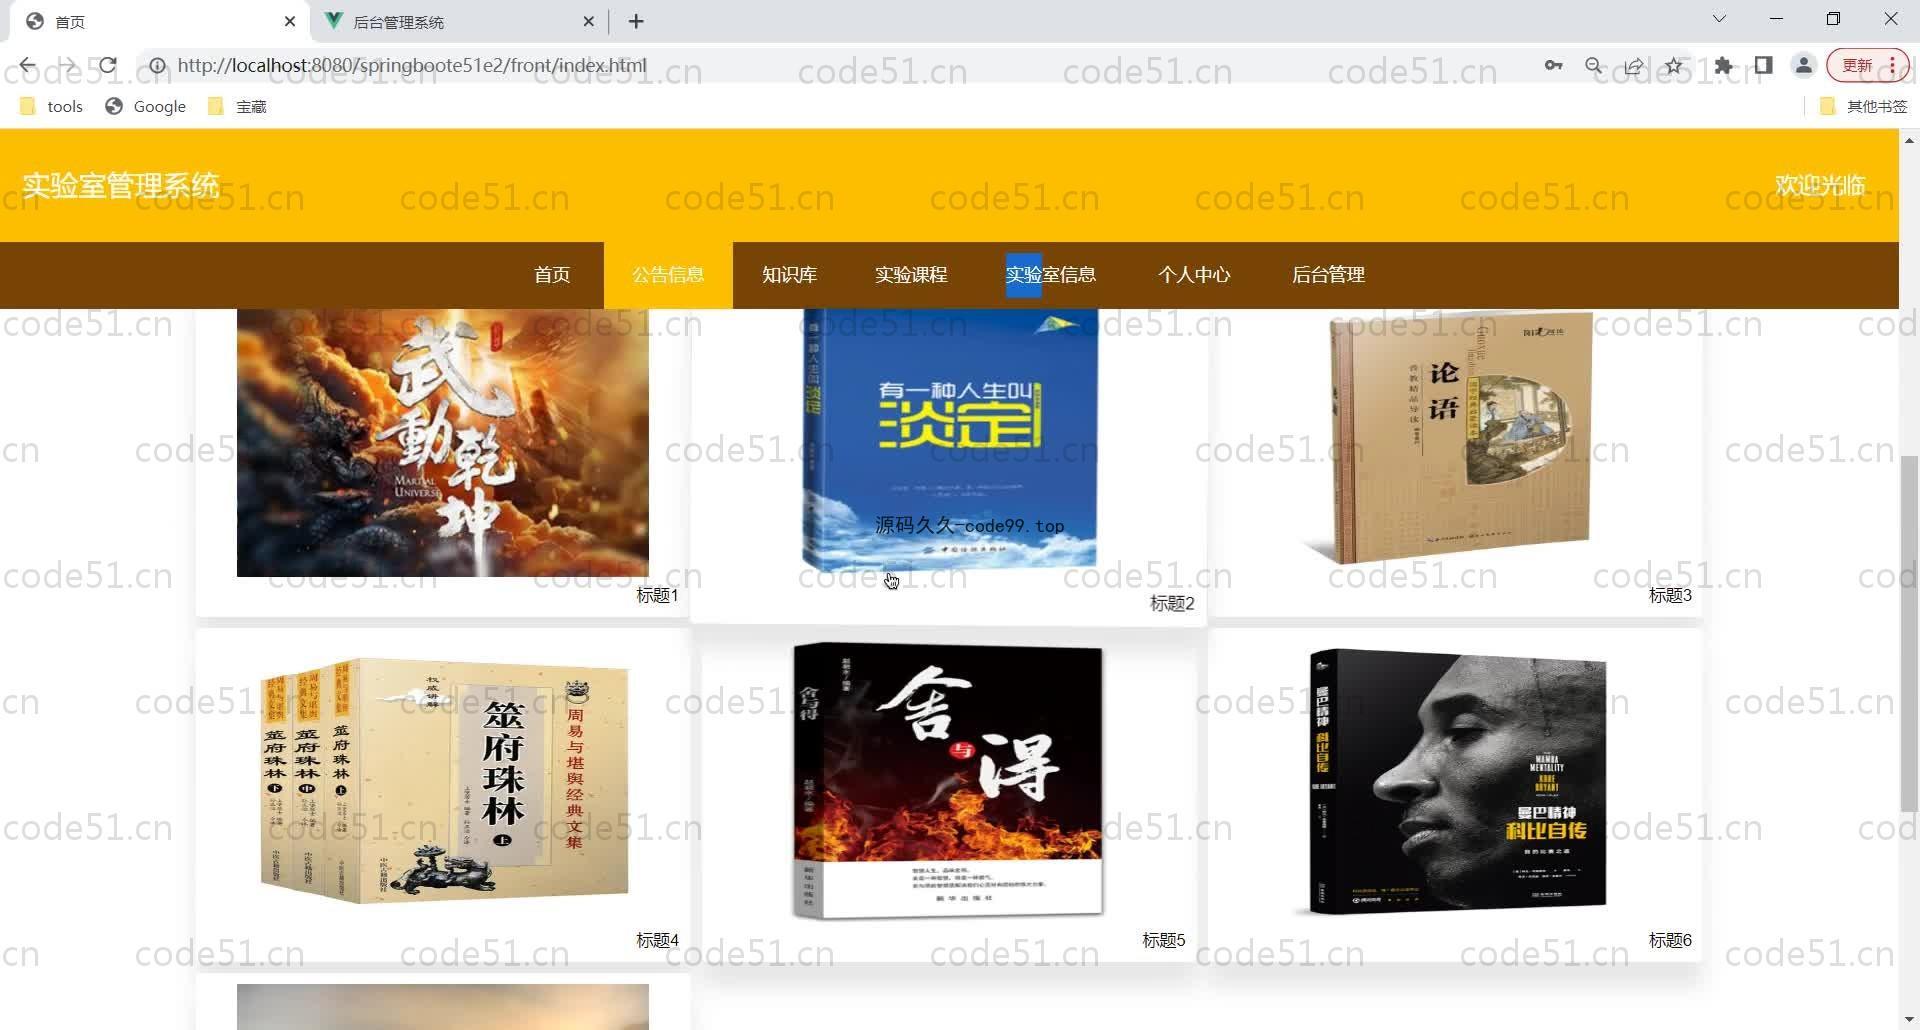Open the Google bookmark
The width and height of the screenshot is (1920, 1030).
(146, 106)
